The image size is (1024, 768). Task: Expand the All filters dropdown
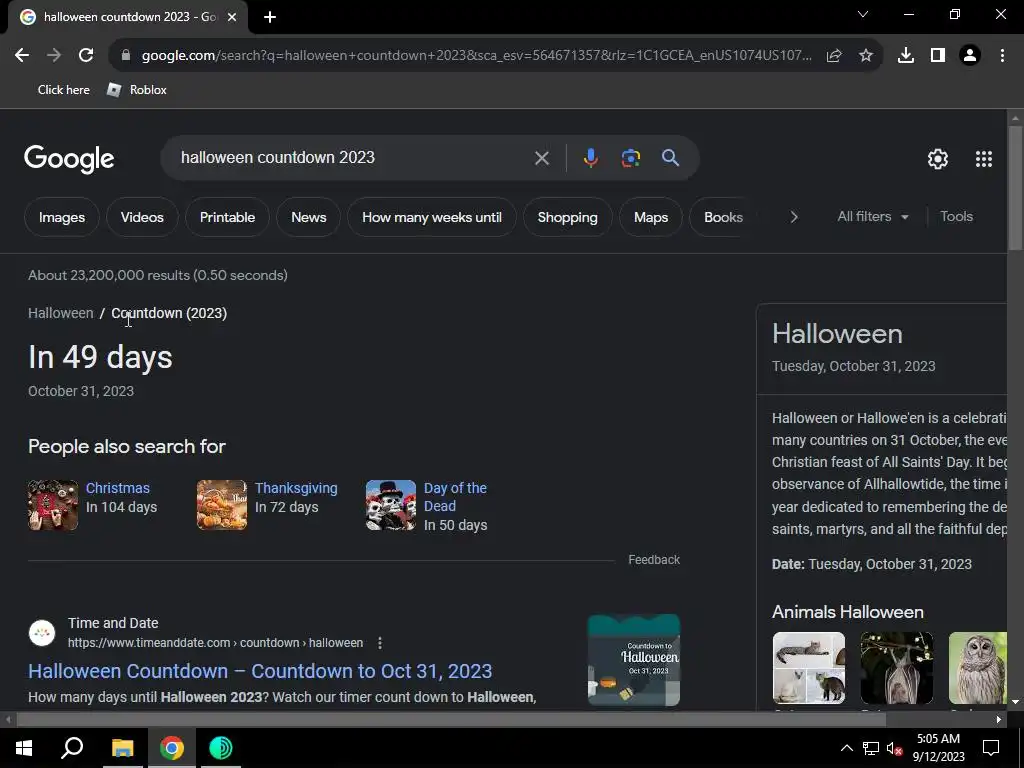click(x=873, y=217)
